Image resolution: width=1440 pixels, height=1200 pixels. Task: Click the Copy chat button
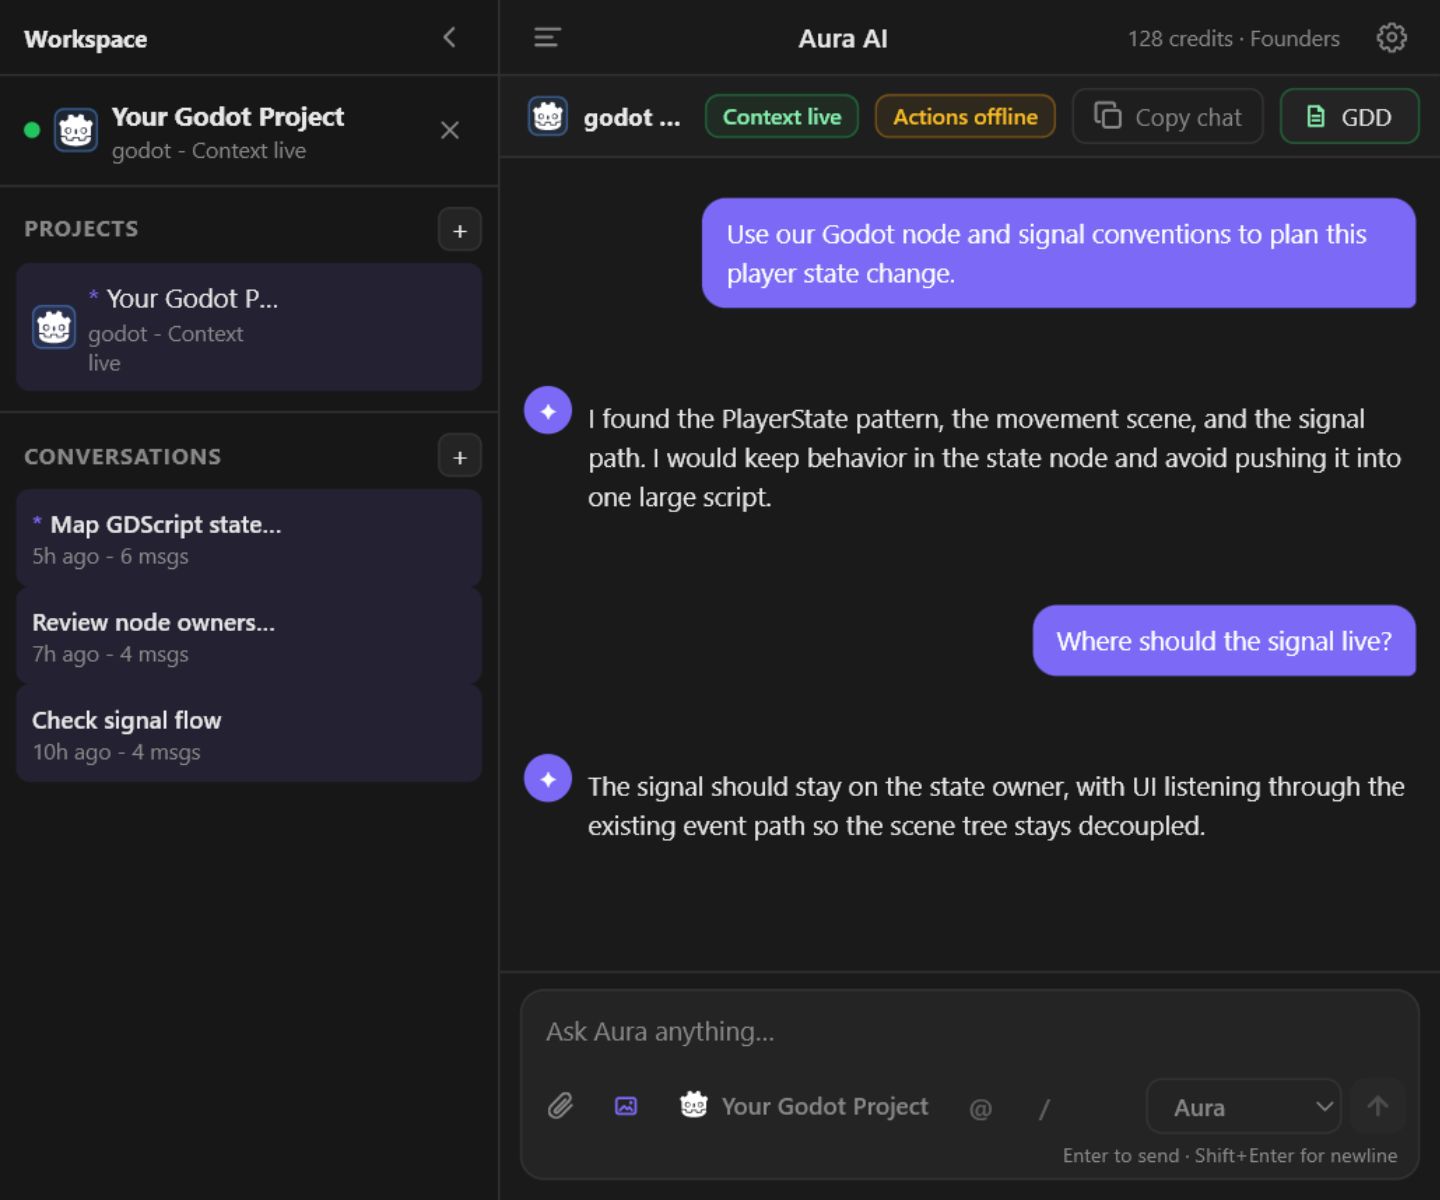tap(1168, 117)
